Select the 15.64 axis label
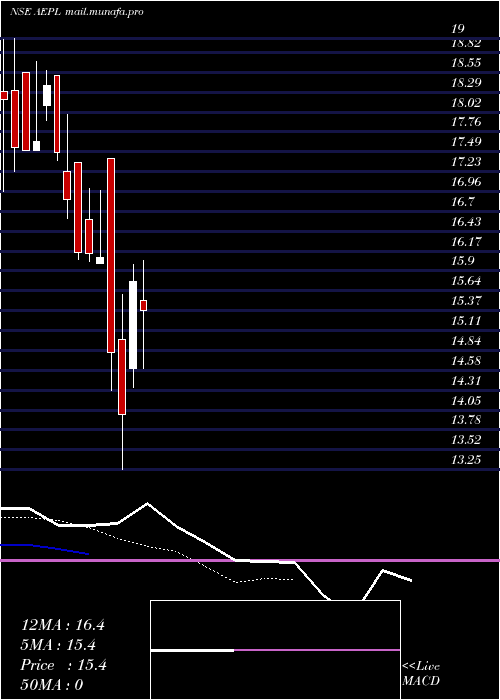 coord(466,281)
